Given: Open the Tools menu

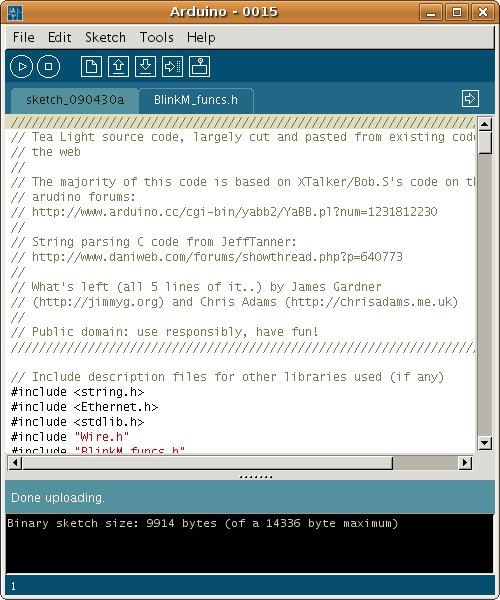Looking at the screenshot, I should 156,38.
